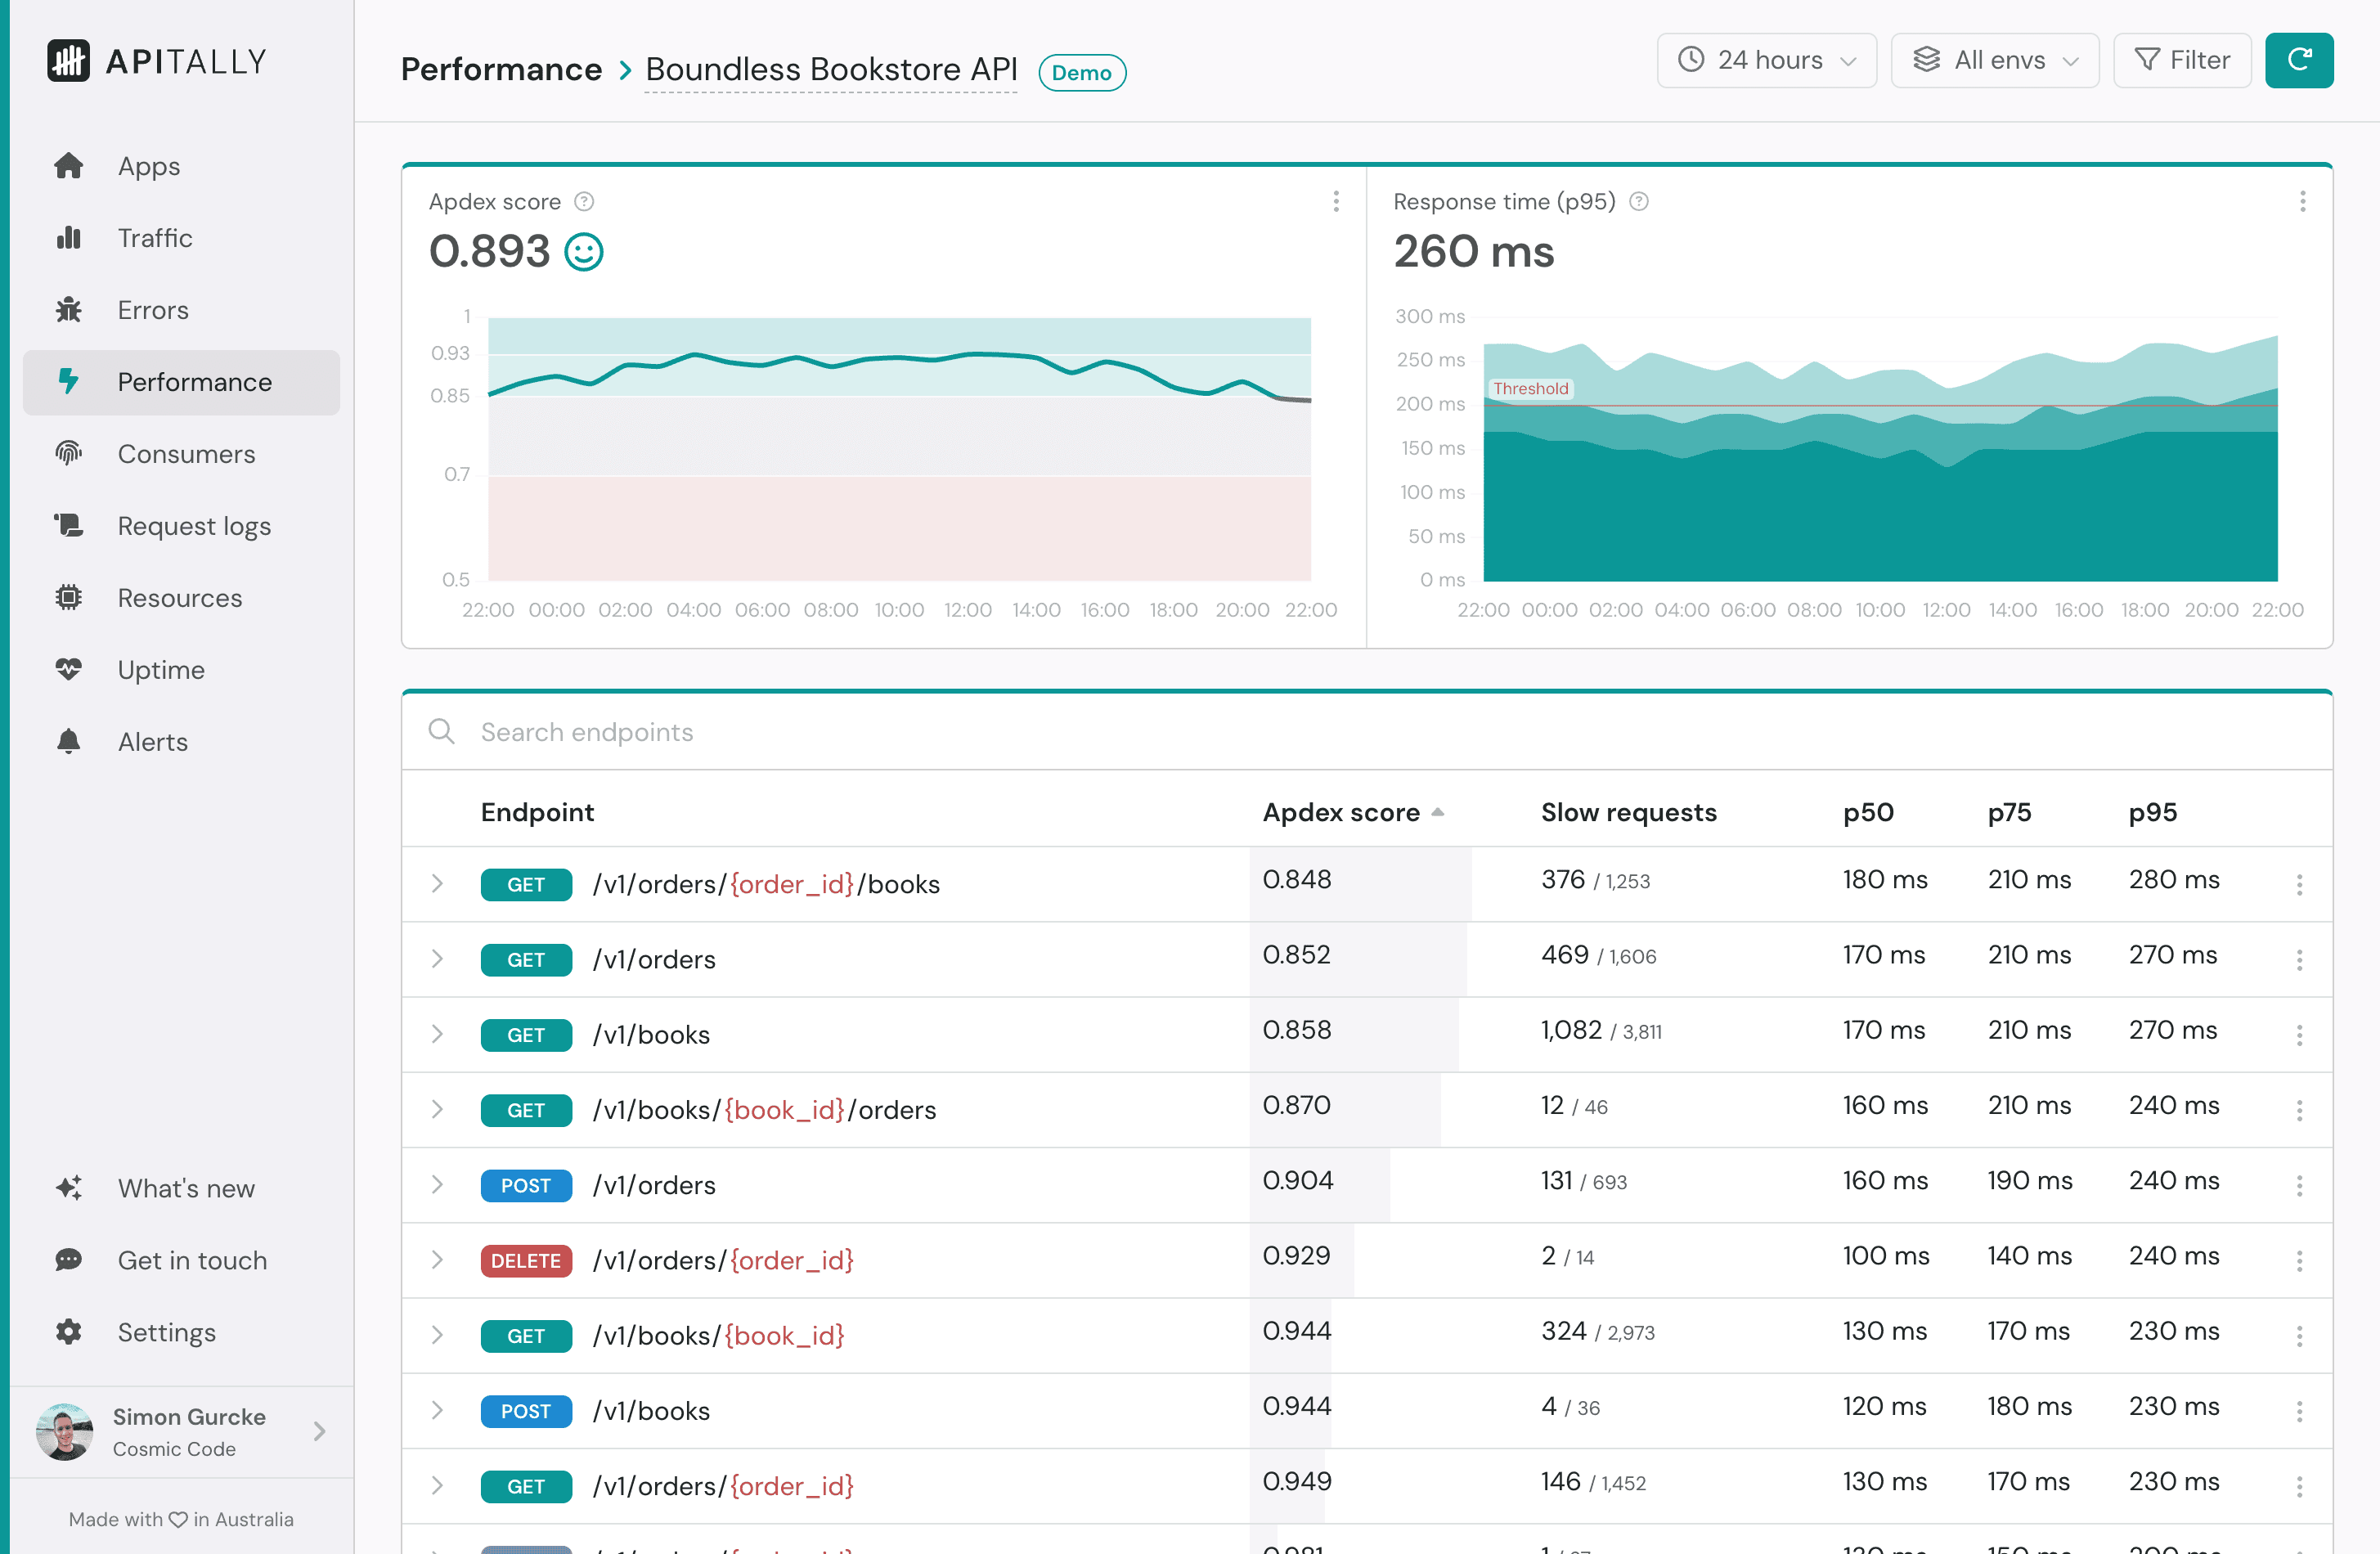Screen dimensions: 2380x1554
Task: Select the Uptime heart icon
Action: point(69,669)
